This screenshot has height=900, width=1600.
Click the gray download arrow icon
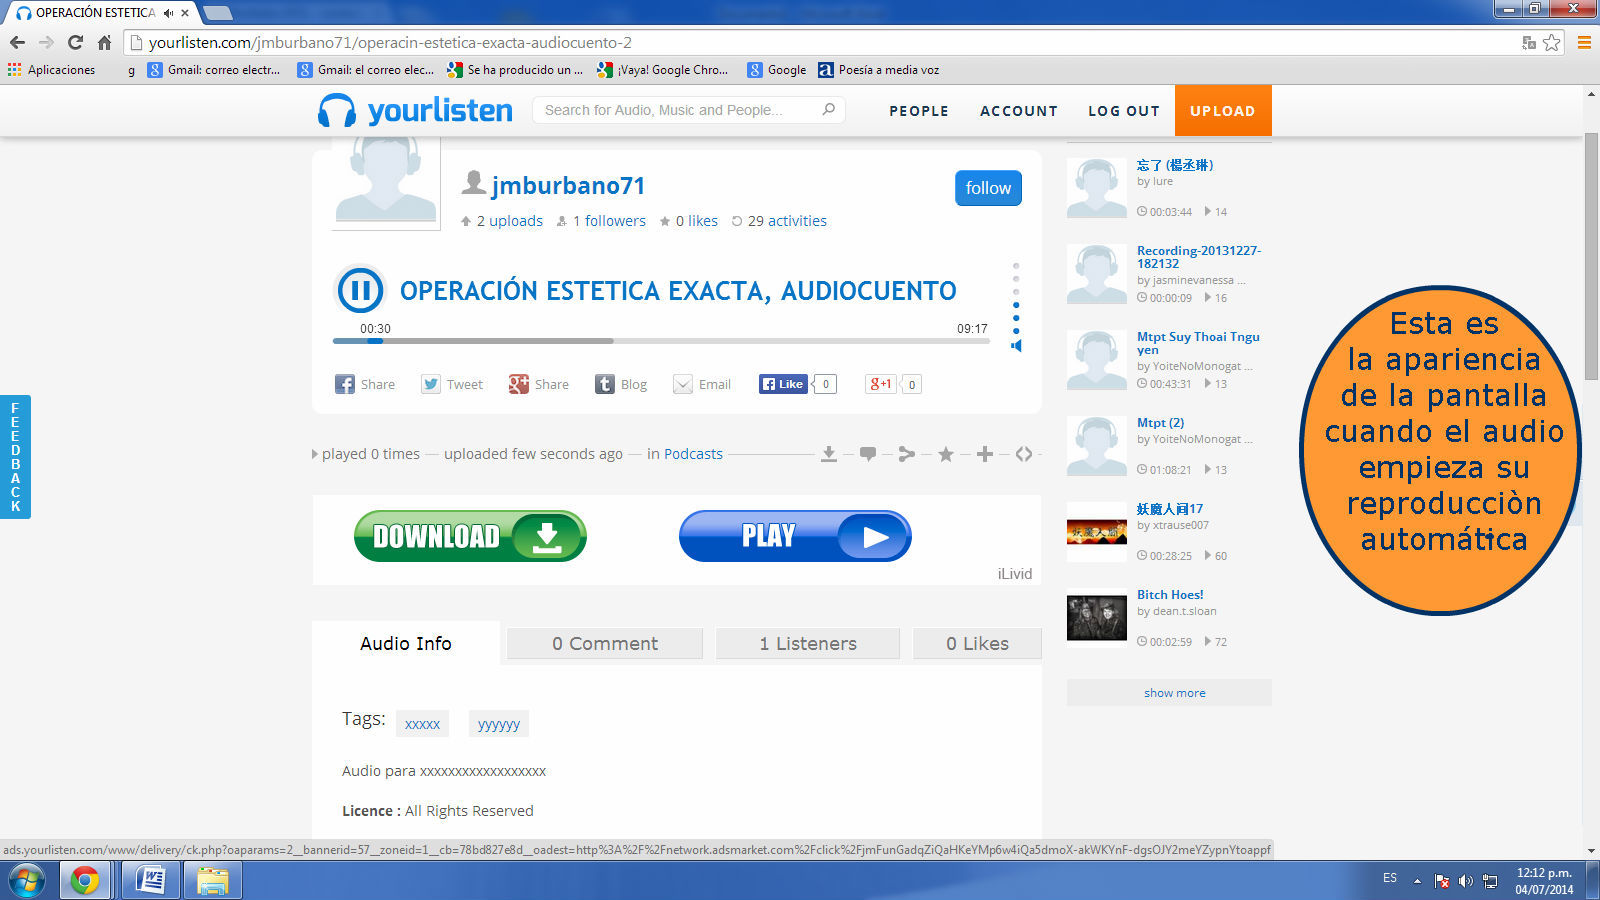pyautogui.click(x=828, y=454)
